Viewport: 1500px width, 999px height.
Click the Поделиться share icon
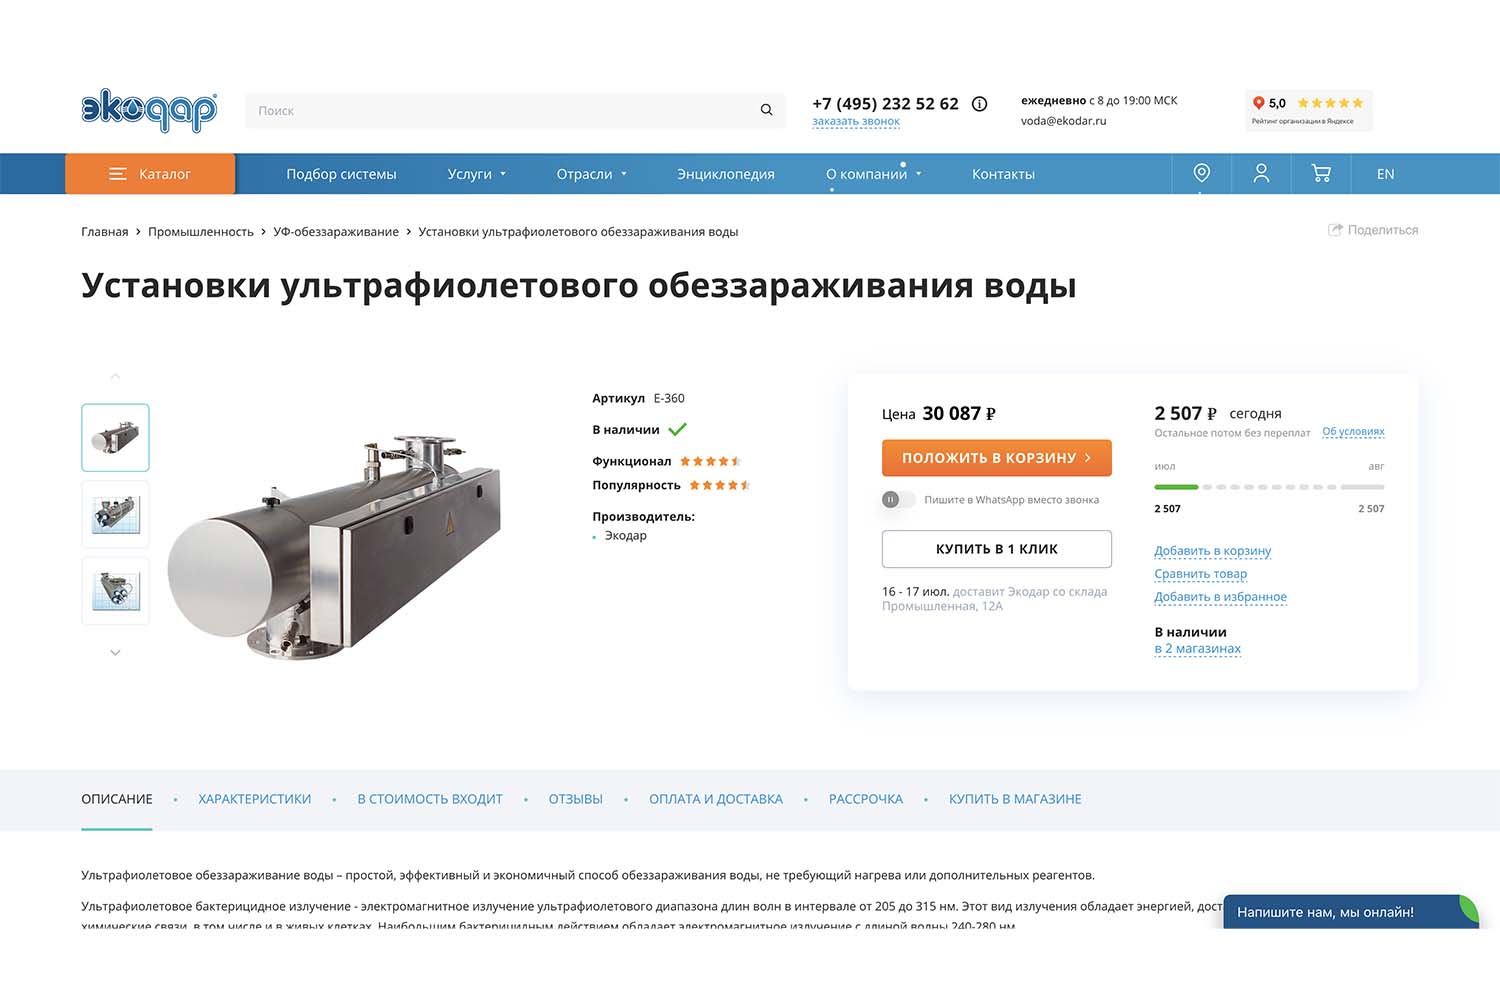click(x=1335, y=230)
